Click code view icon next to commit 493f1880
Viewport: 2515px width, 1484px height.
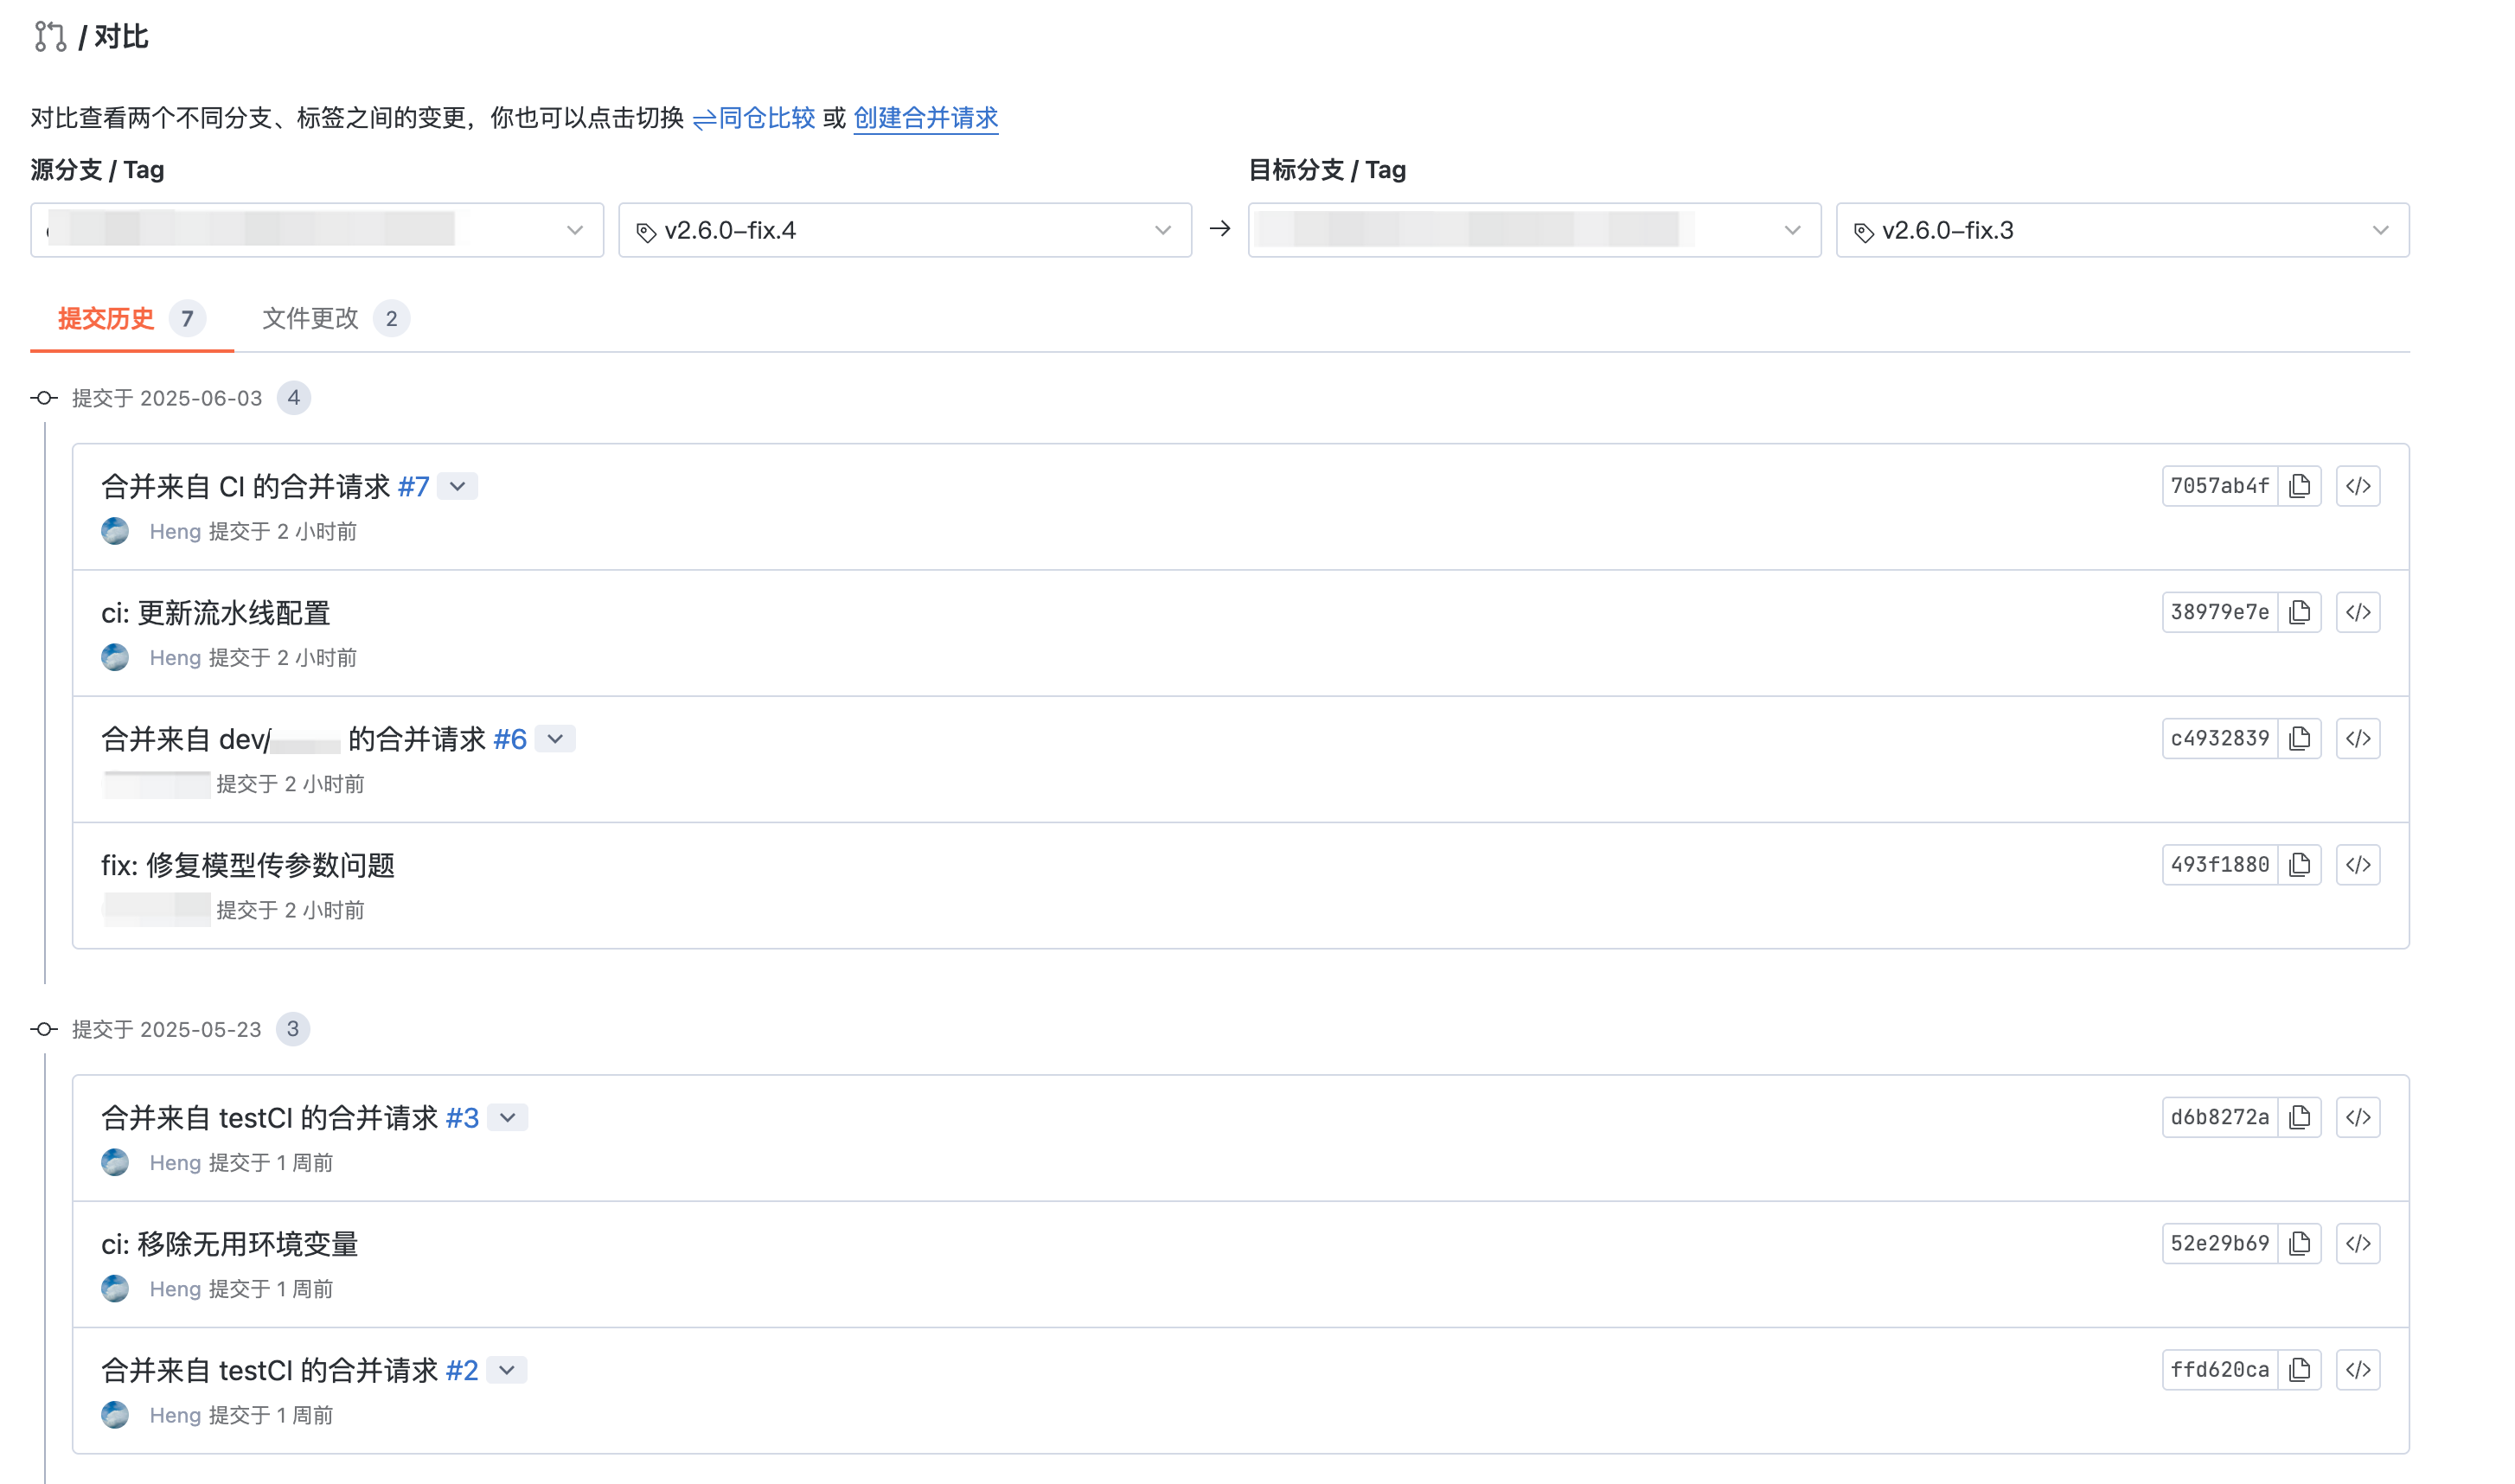click(2358, 864)
